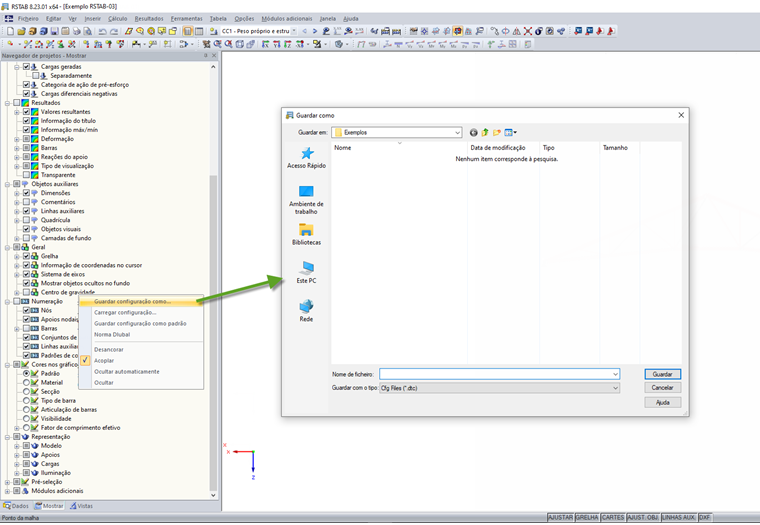
Task: Click the Ajuda button in dialog
Action: (663, 402)
